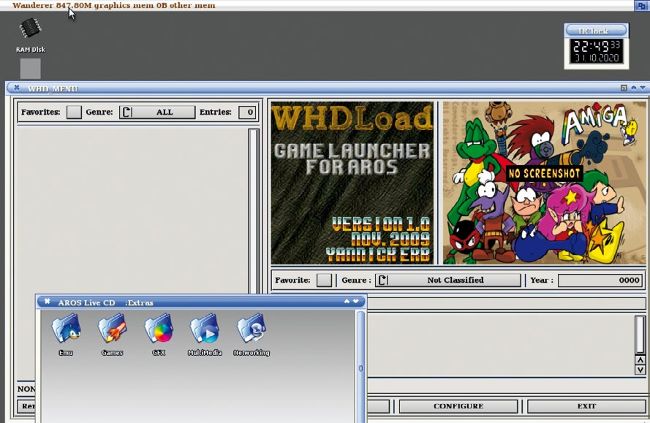Click the screen depth gadget in top-right corner
The image size is (650, 423).
tap(640, 5)
